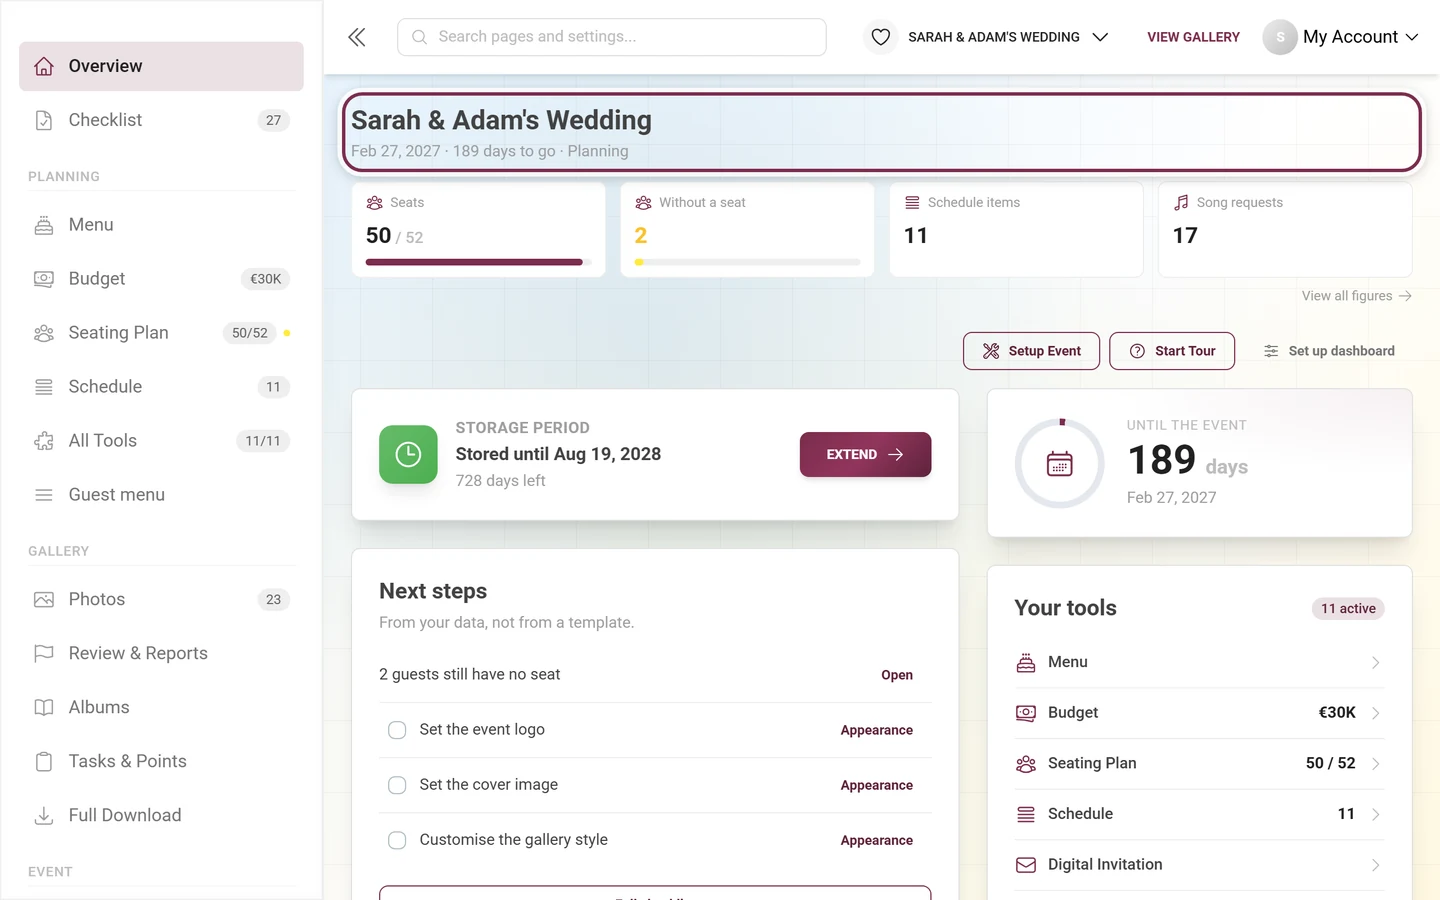
Task: Click the Schedule items card list icon
Action: (x=912, y=202)
